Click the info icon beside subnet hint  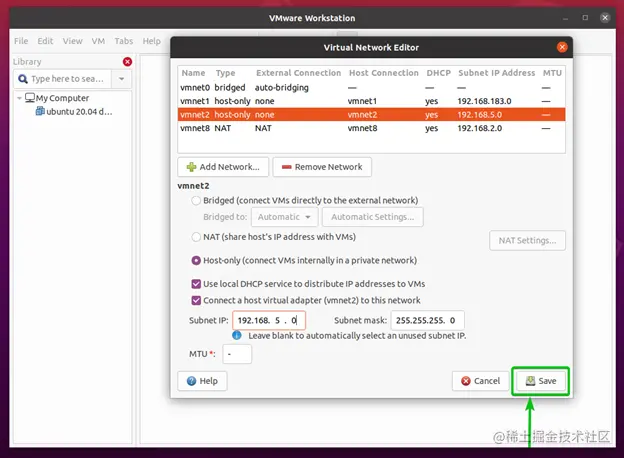point(237,335)
